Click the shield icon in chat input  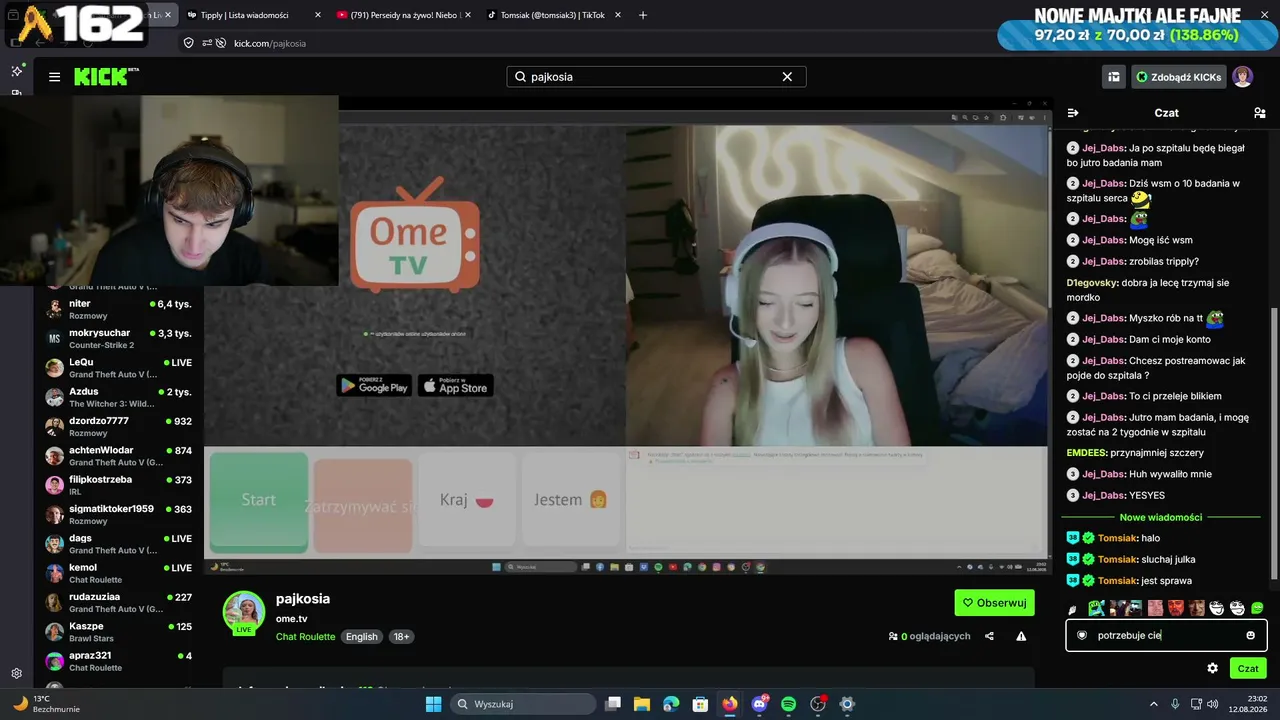(x=1082, y=635)
